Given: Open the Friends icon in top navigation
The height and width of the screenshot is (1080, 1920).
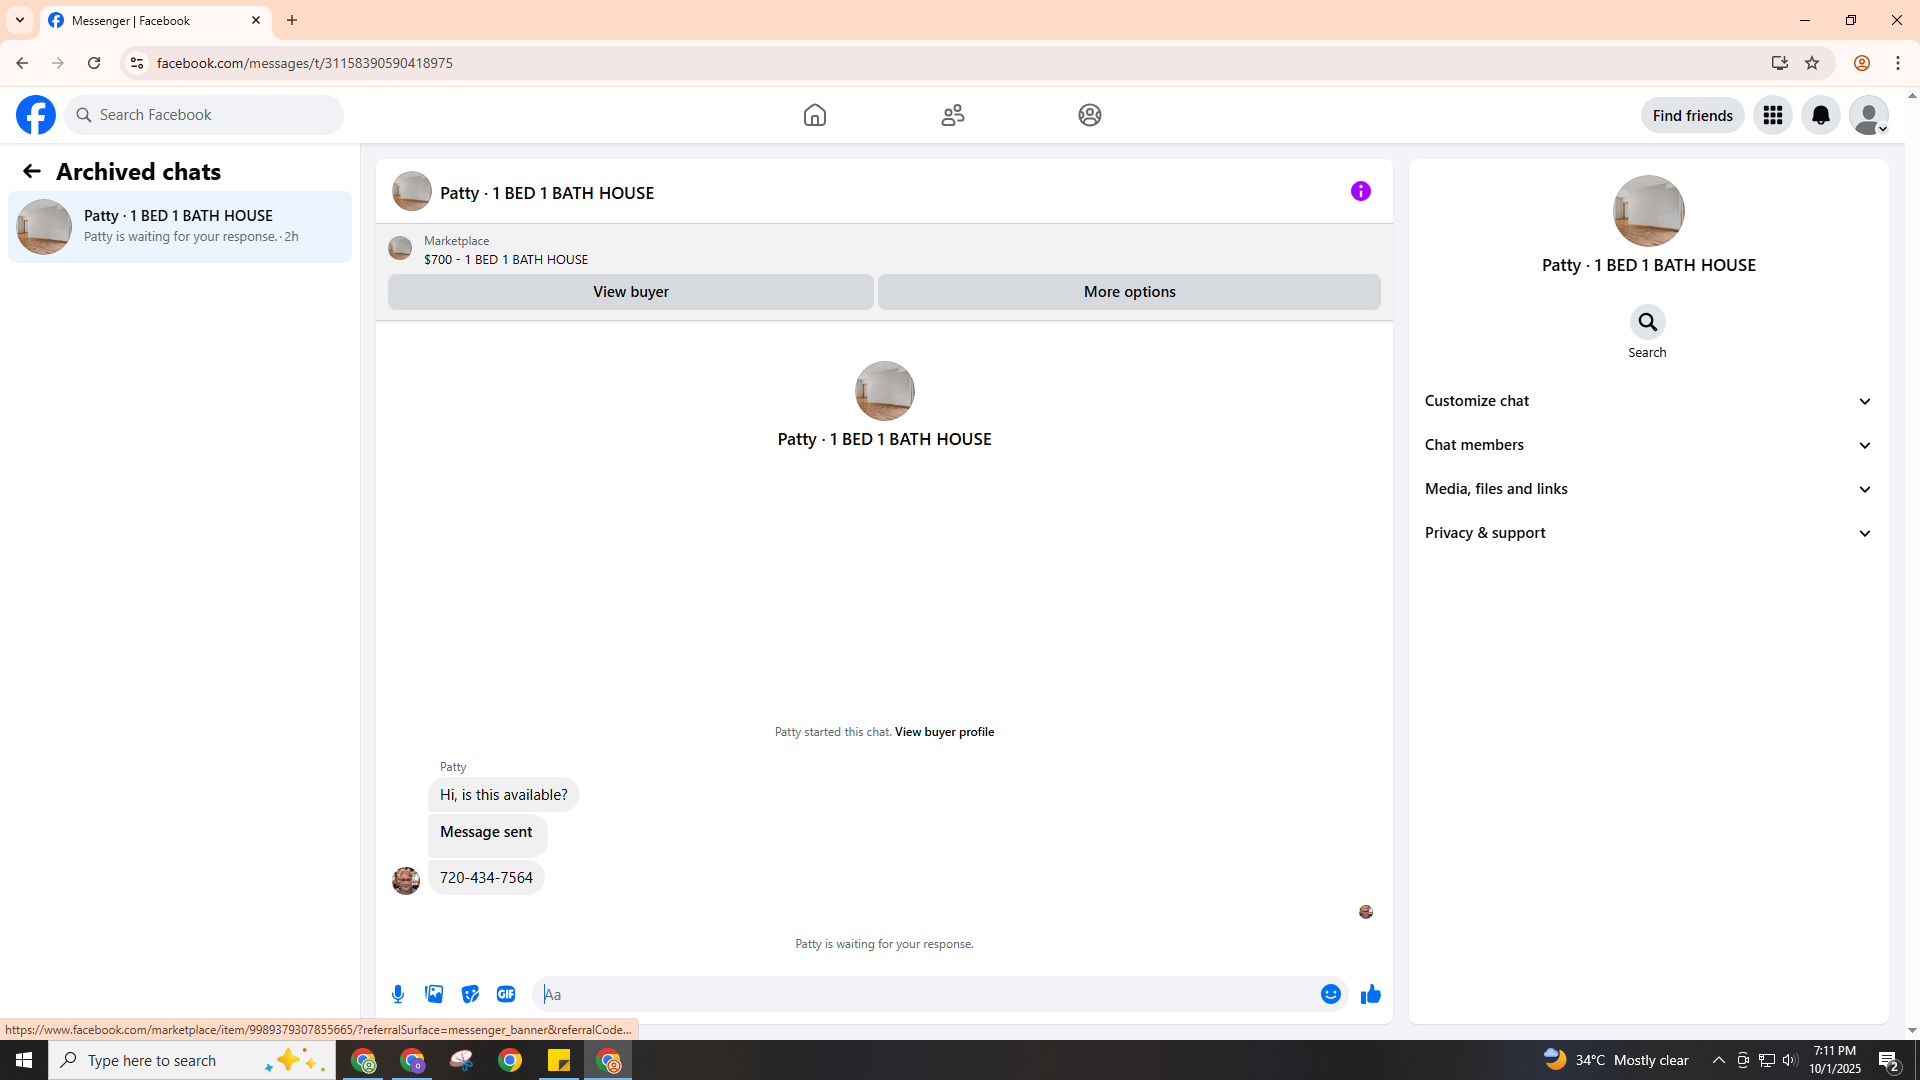Looking at the screenshot, I should click(x=953, y=115).
